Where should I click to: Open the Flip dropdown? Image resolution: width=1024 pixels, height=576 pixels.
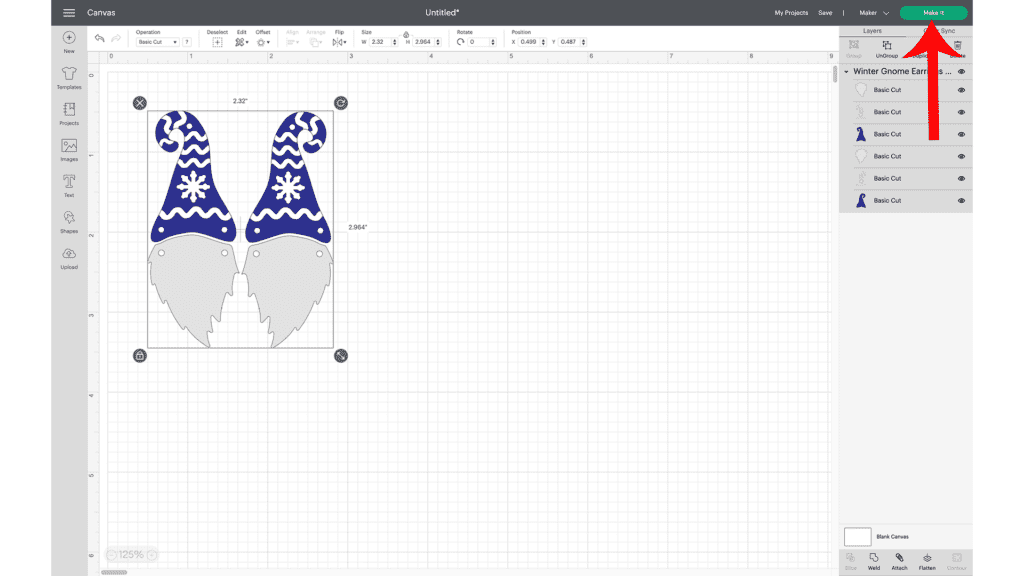[339, 42]
